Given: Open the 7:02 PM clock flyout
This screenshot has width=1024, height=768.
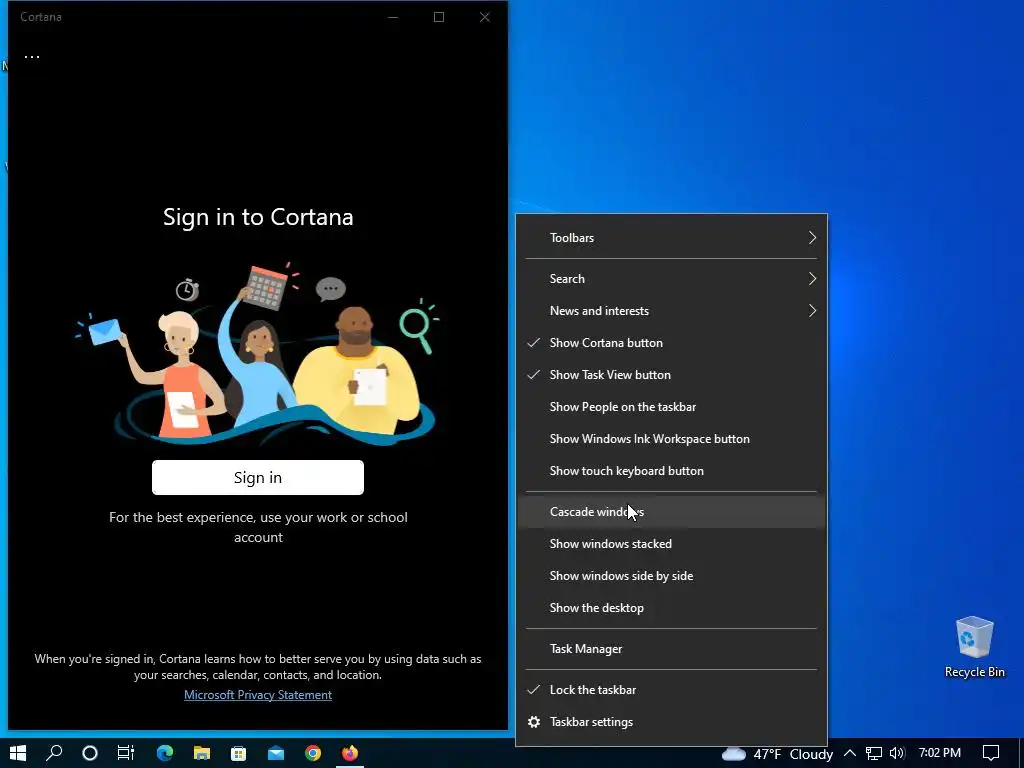Looking at the screenshot, I should click(940, 753).
